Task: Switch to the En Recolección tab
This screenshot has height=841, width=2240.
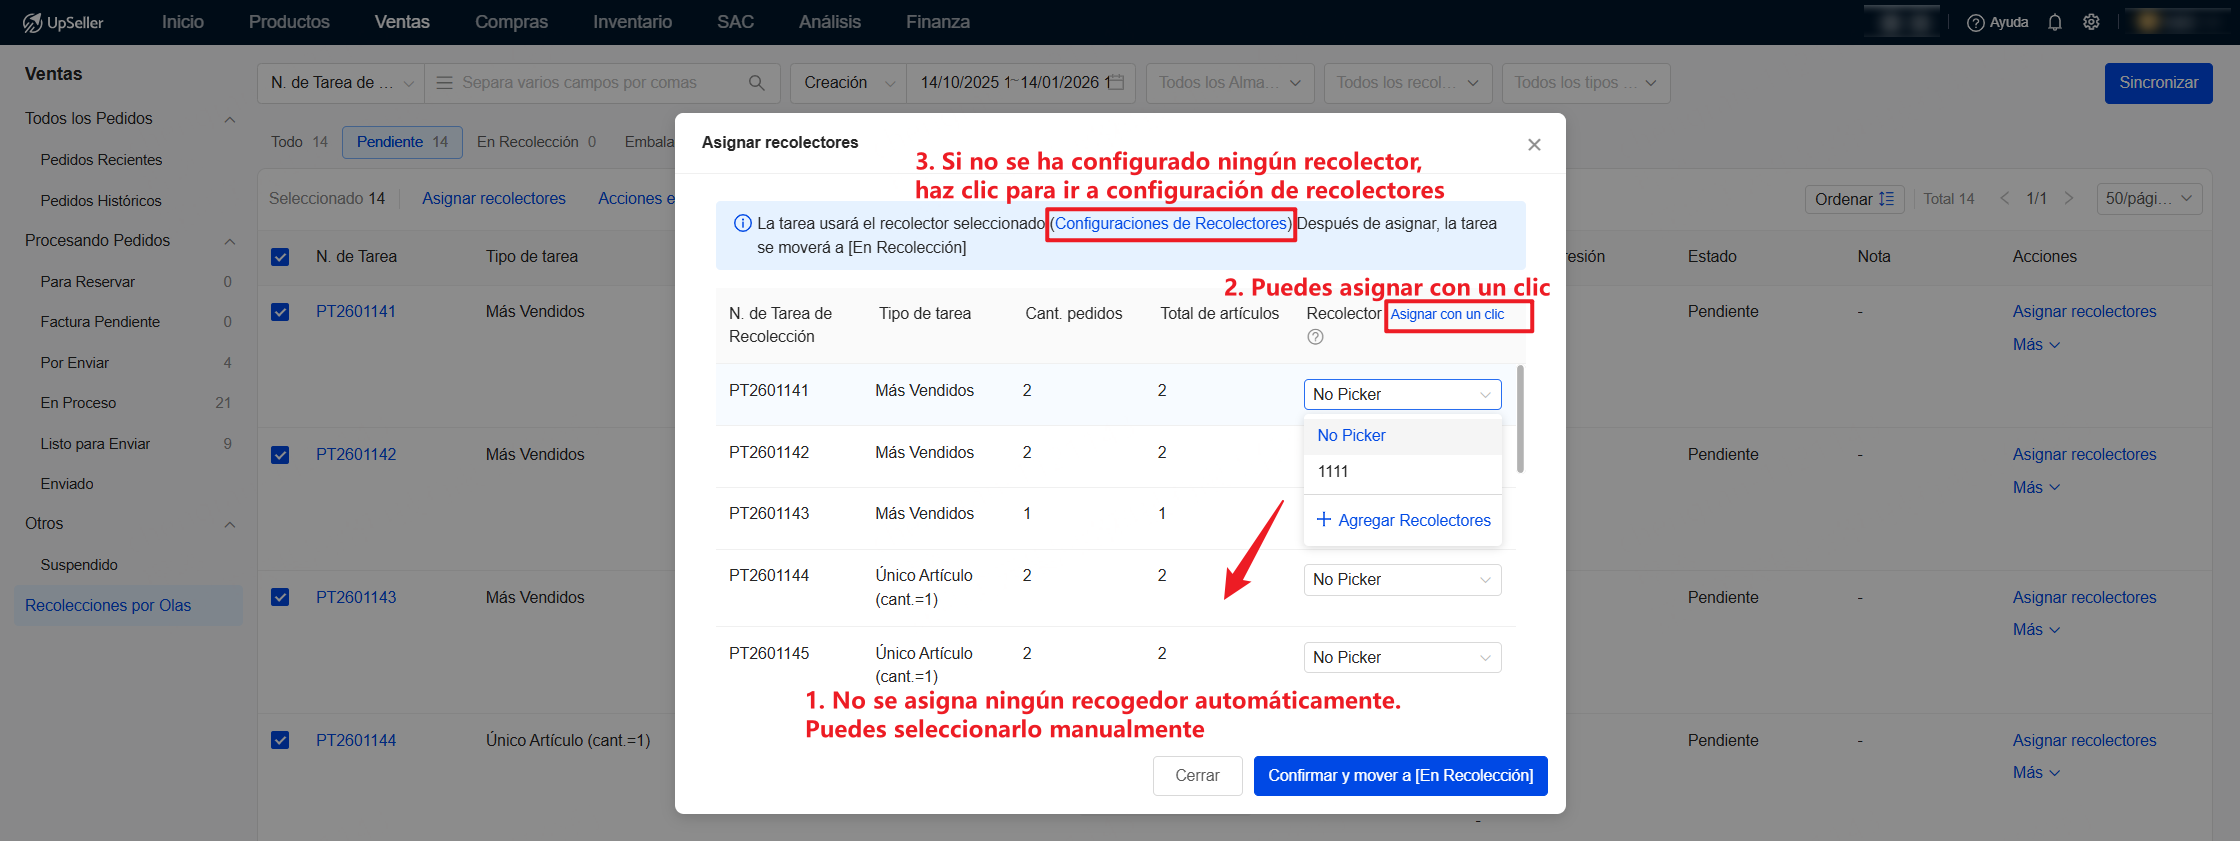Action: click(536, 142)
